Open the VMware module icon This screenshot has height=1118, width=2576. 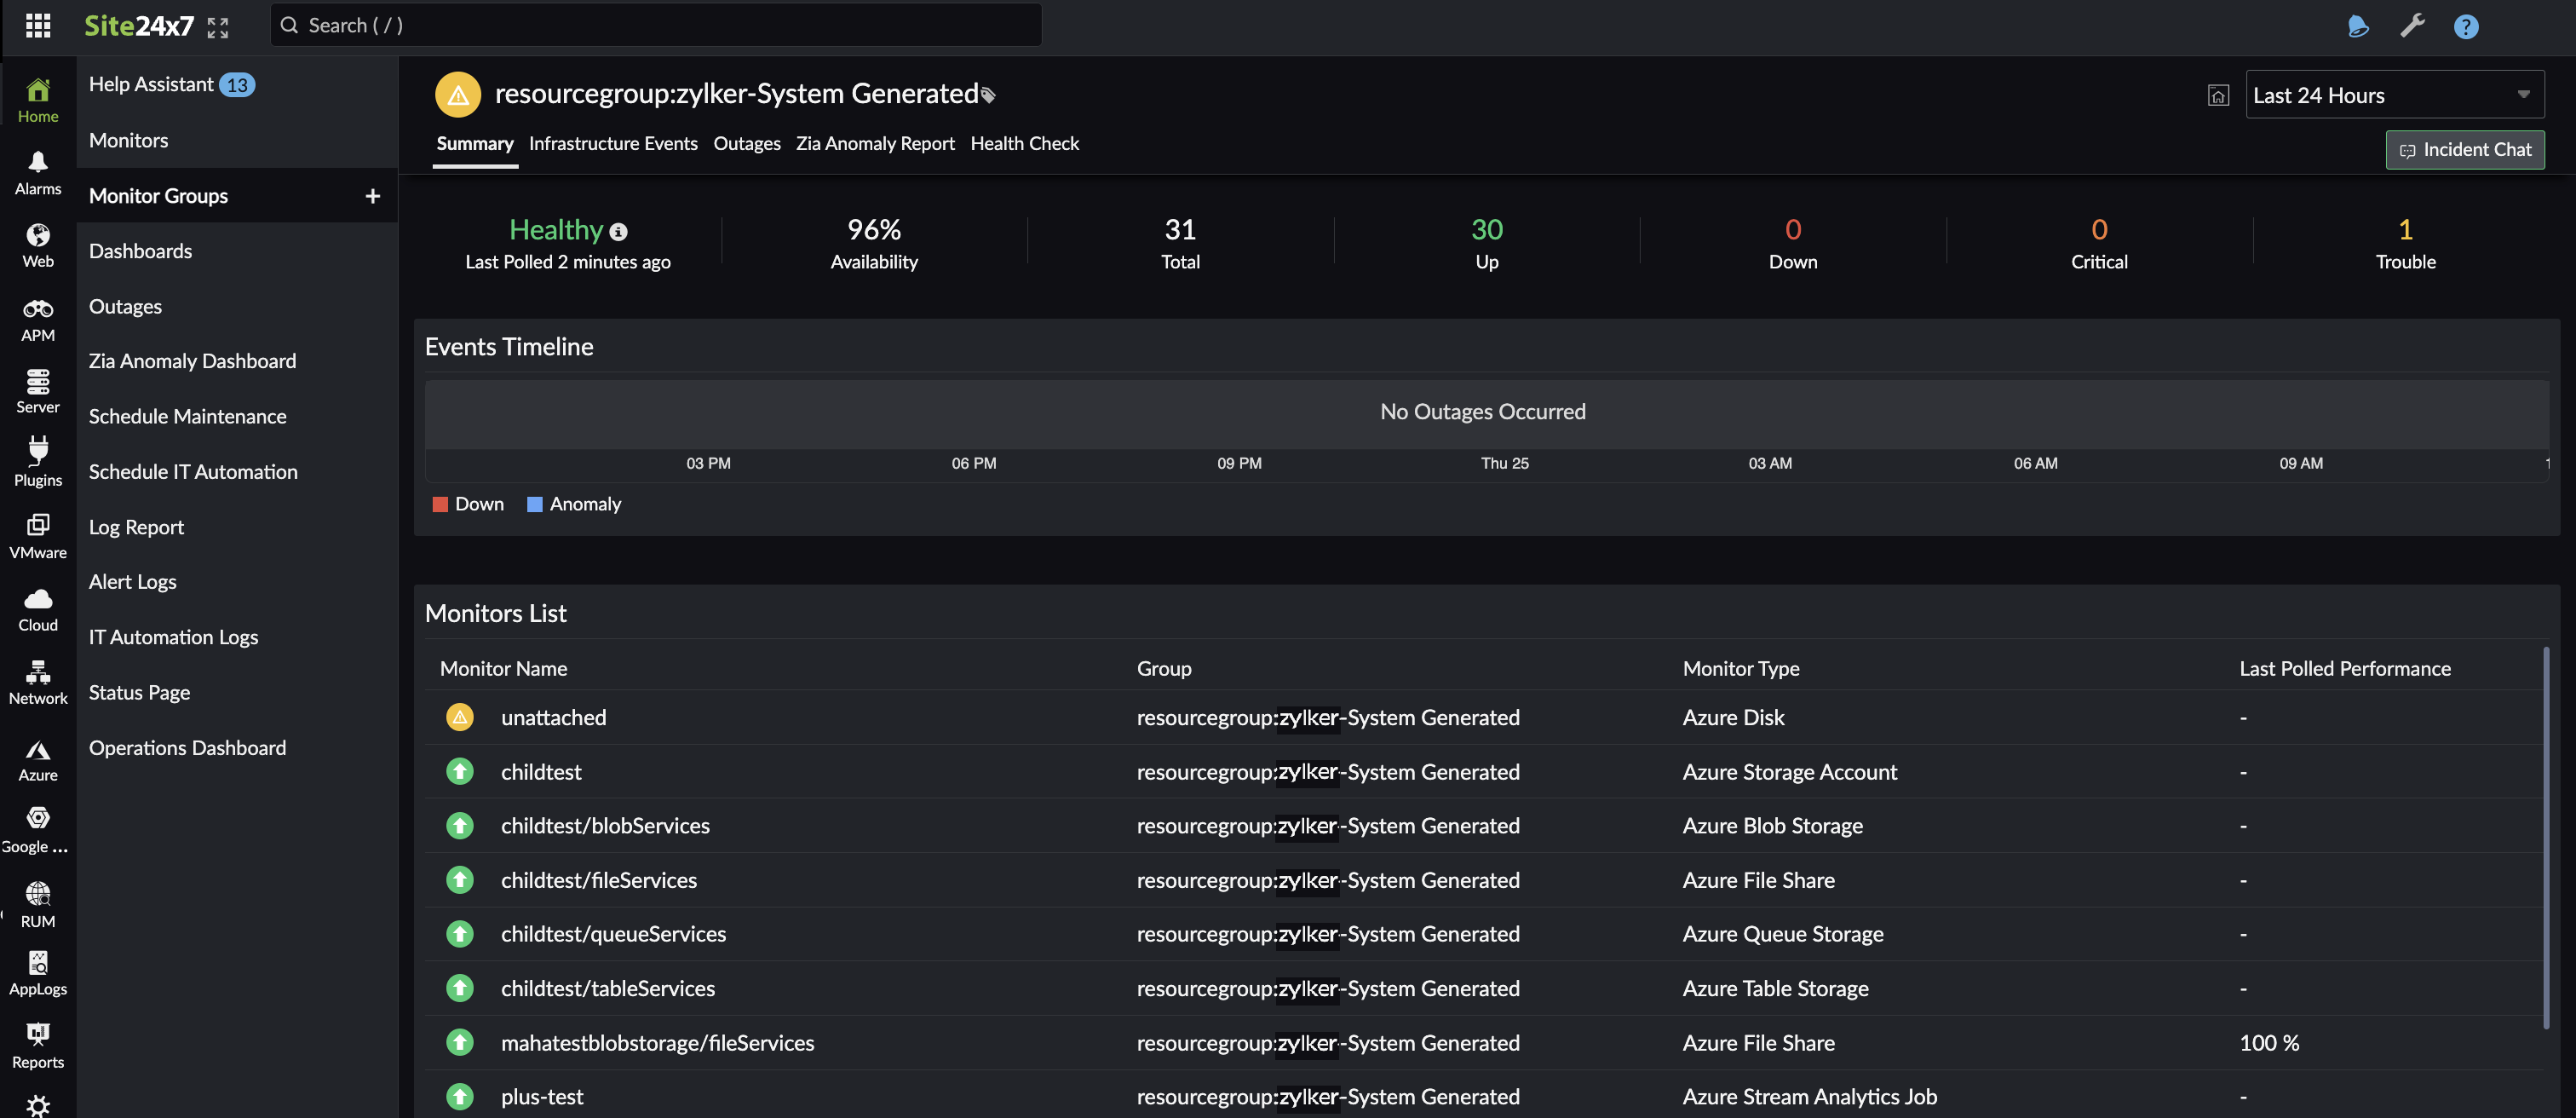38,537
